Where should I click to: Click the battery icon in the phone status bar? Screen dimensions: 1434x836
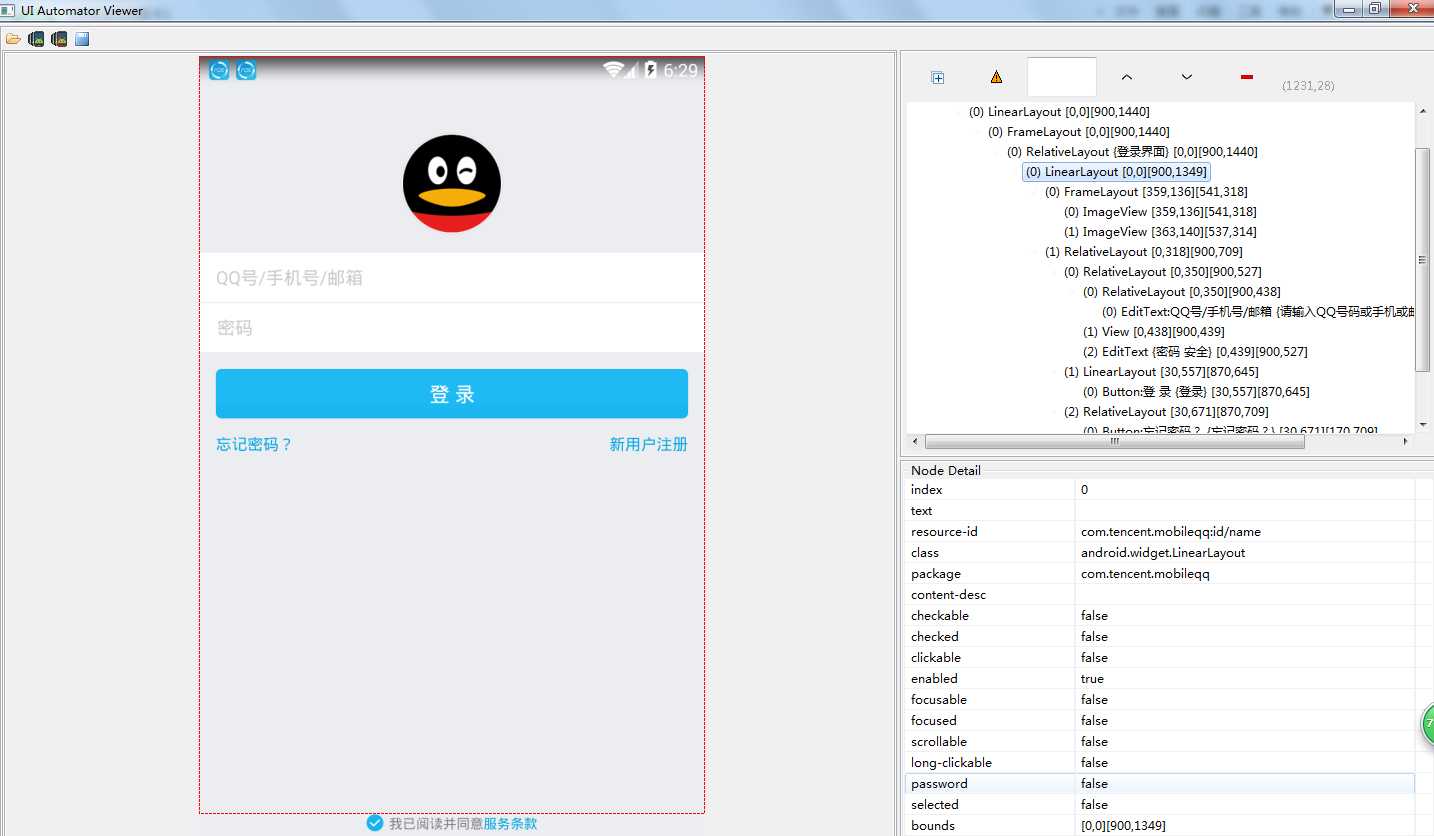[651, 70]
